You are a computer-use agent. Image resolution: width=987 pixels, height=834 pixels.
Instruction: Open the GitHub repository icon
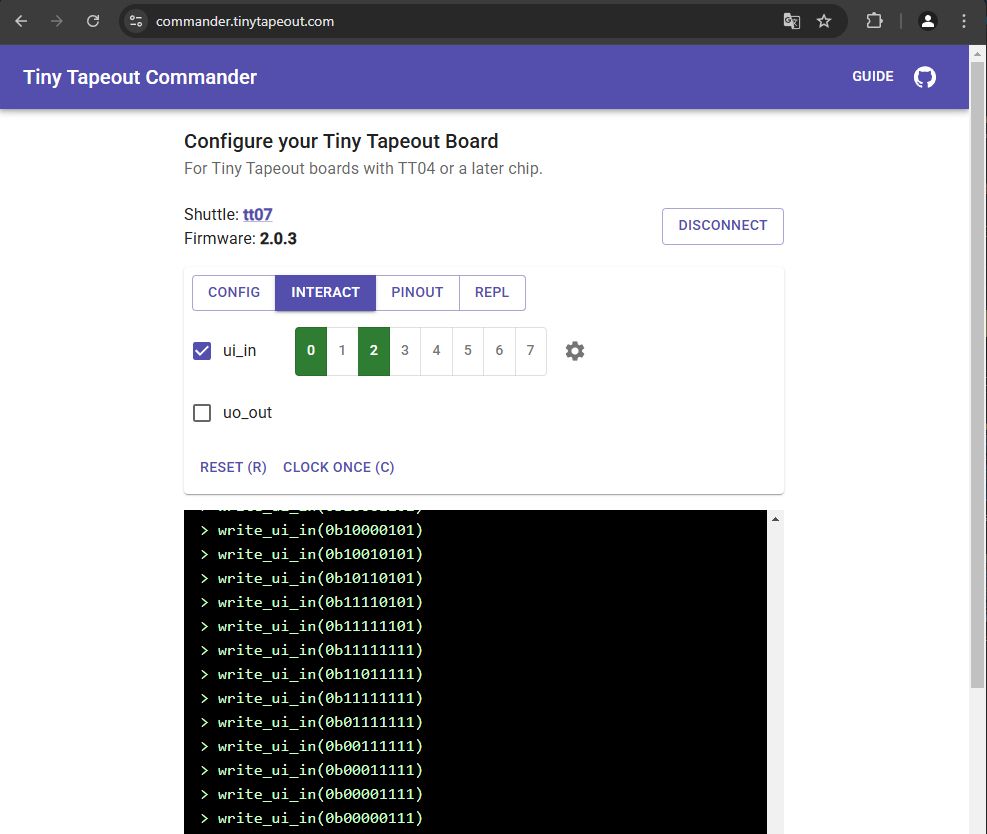tap(924, 76)
